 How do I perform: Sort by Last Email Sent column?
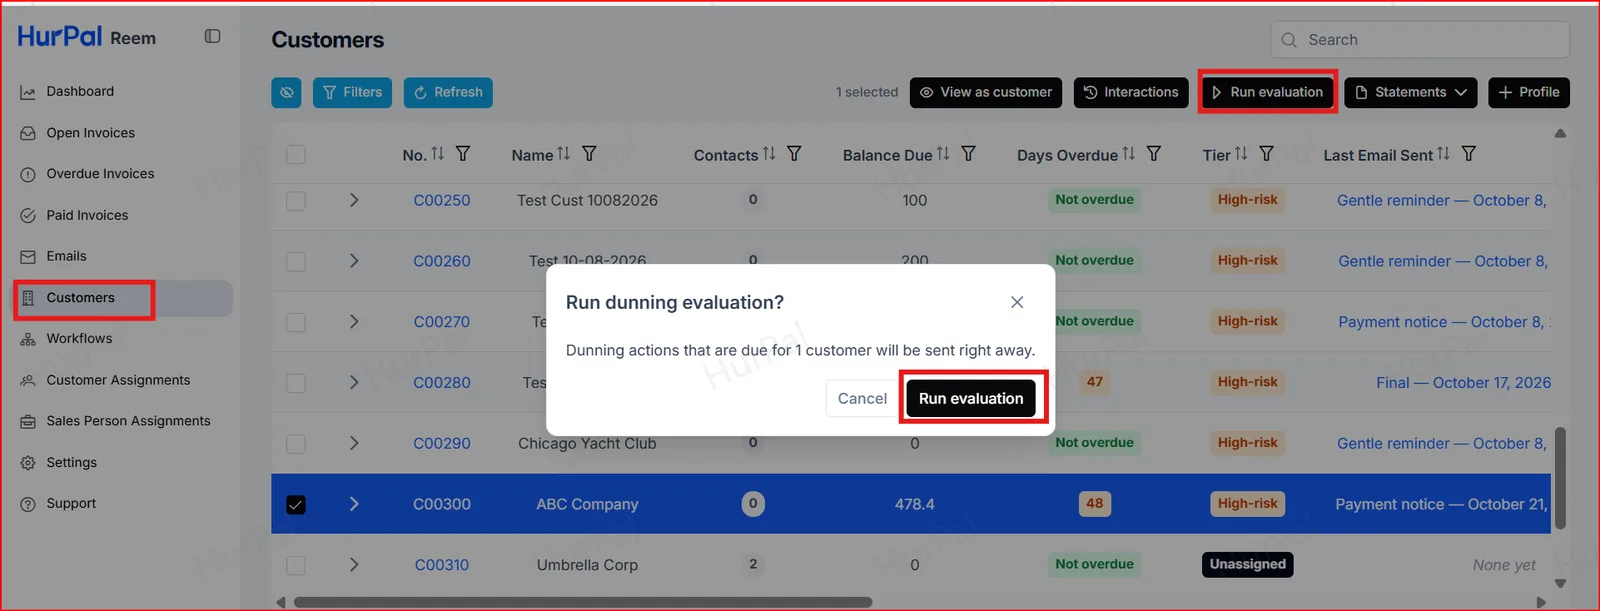click(x=1443, y=154)
